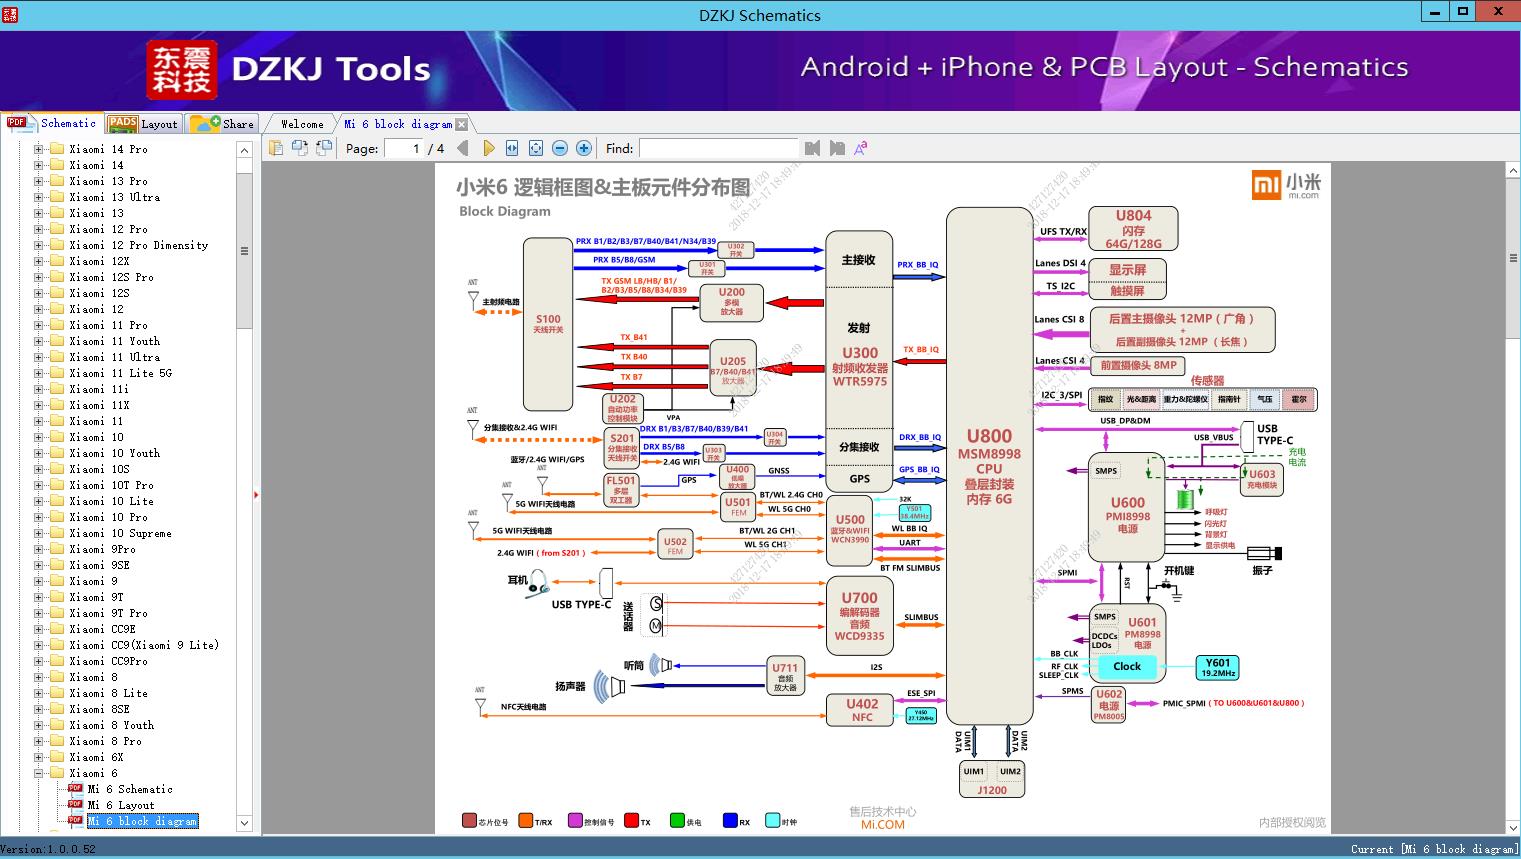
Task: Click the PDF icon of Mi 6 Layout
Action: click(x=75, y=805)
